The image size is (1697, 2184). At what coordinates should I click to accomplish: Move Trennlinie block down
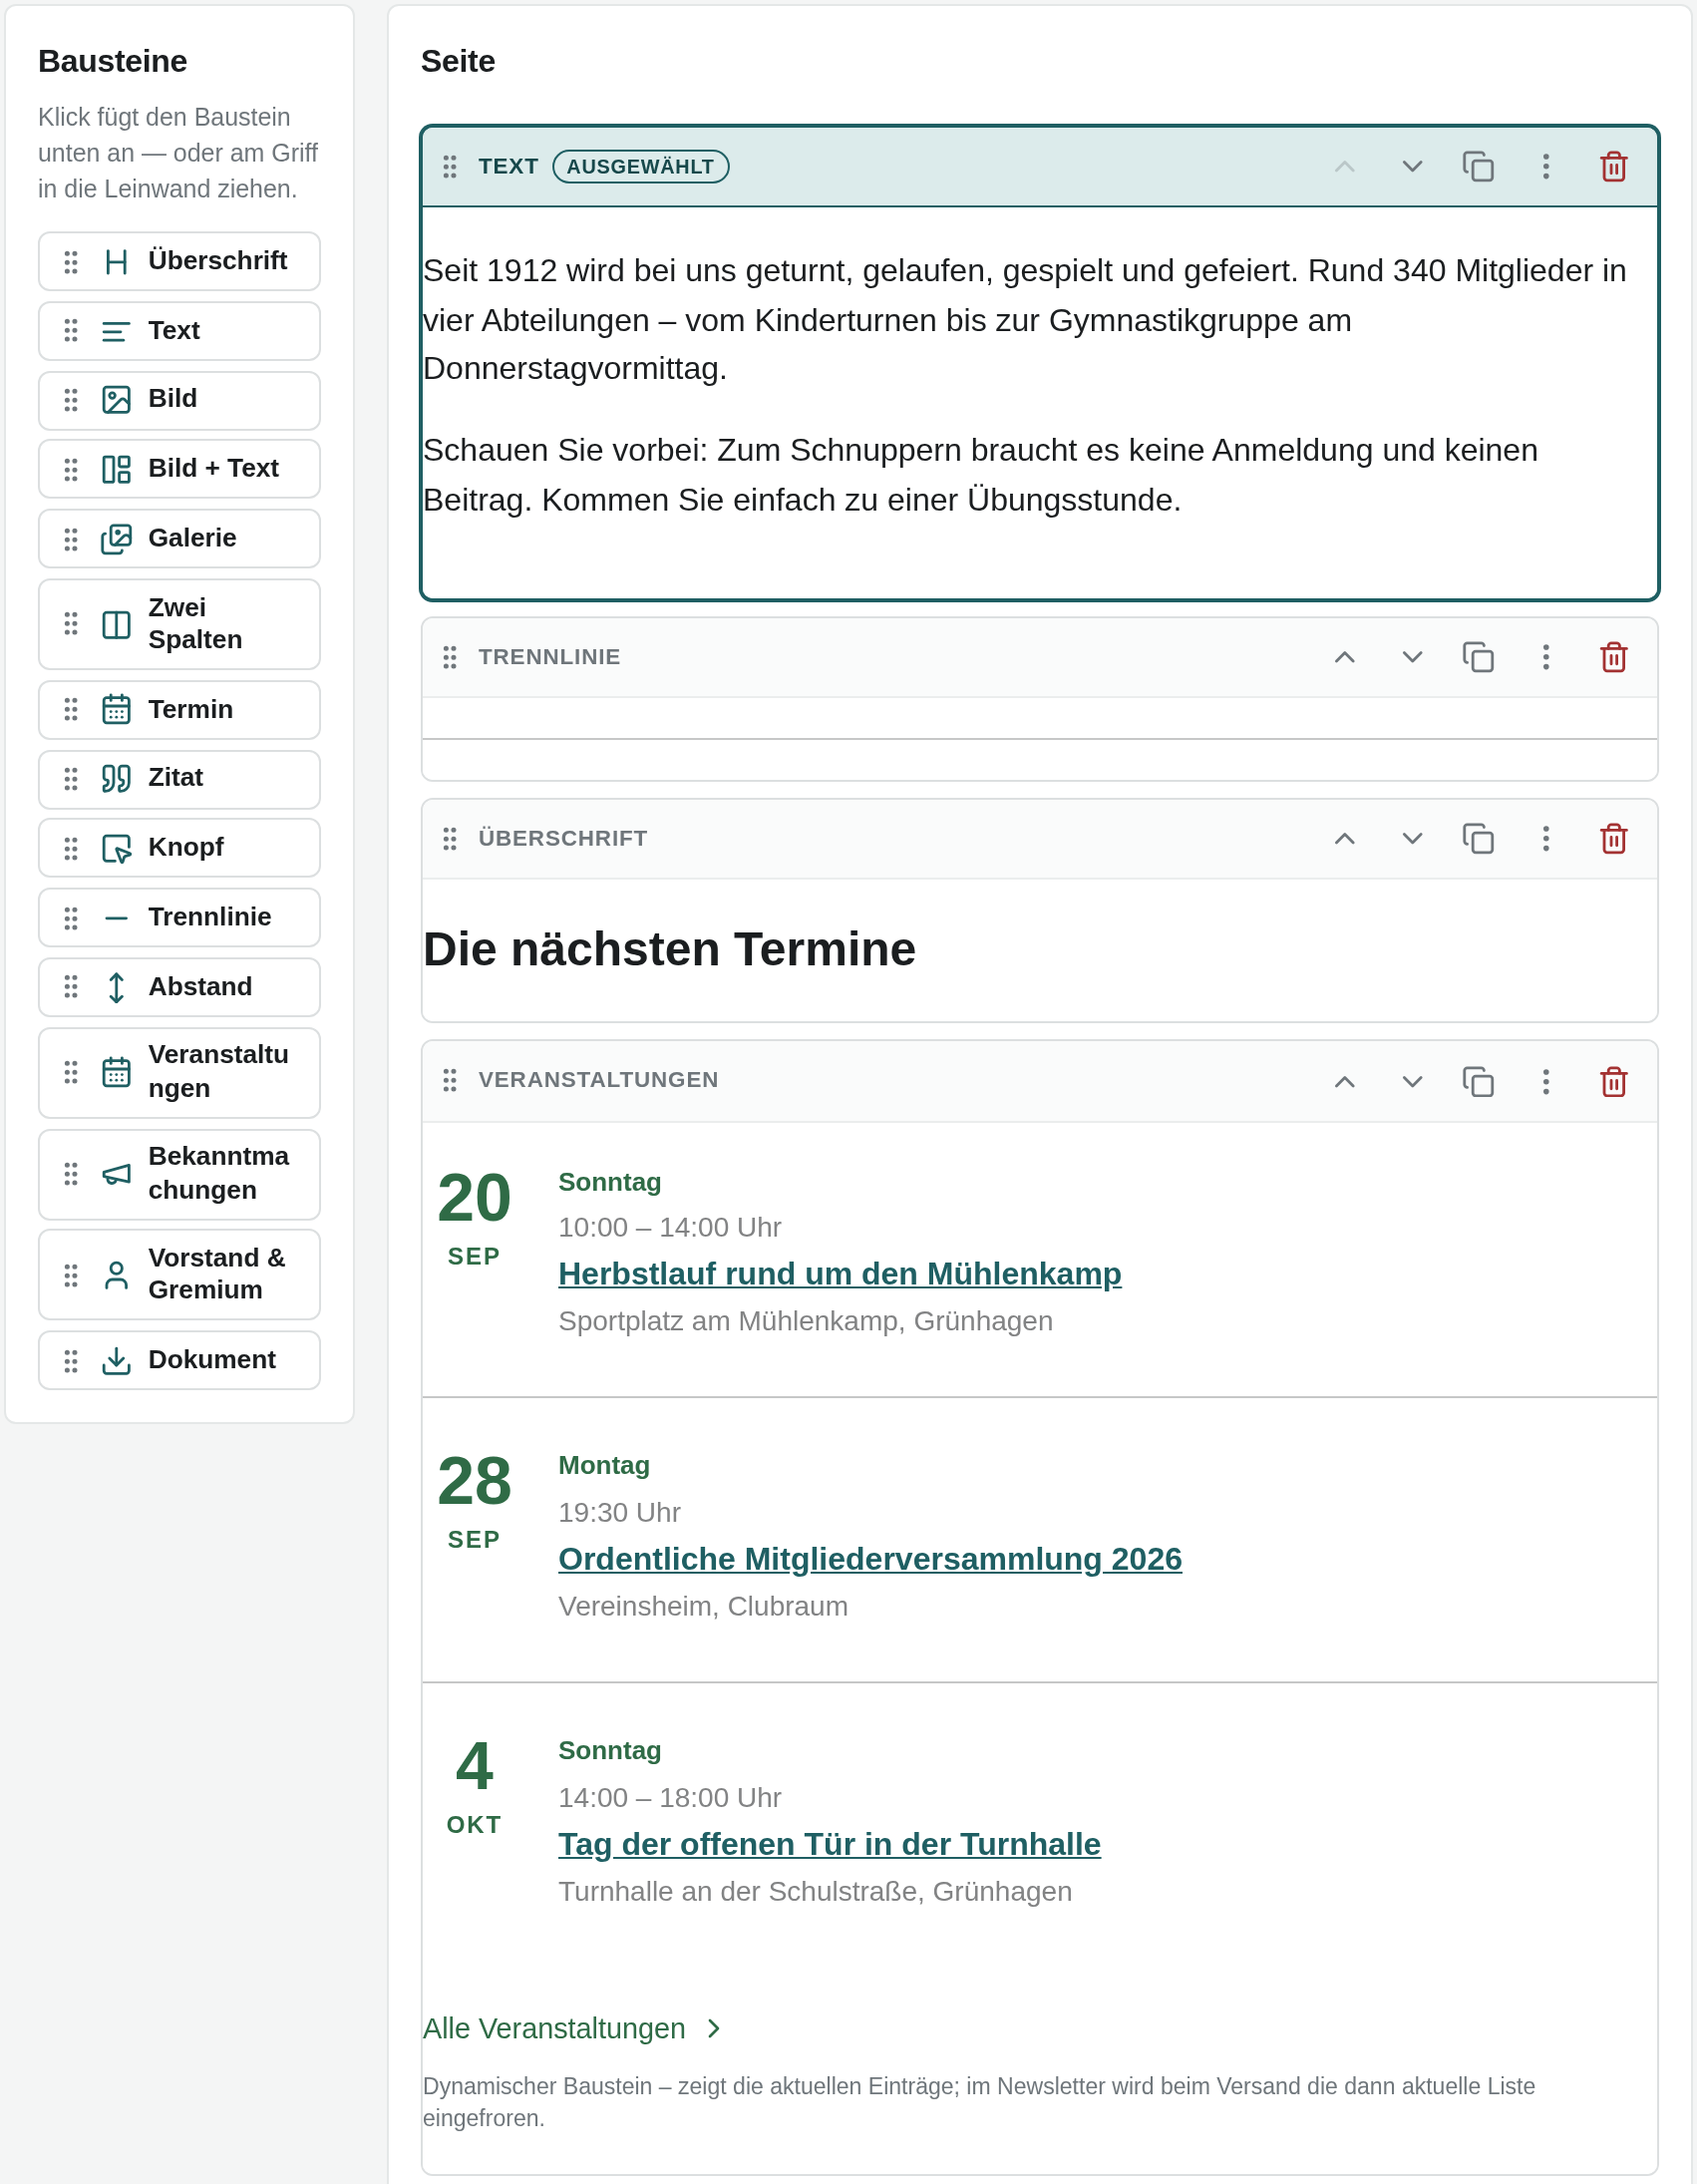pyautogui.click(x=1411, y=658)
